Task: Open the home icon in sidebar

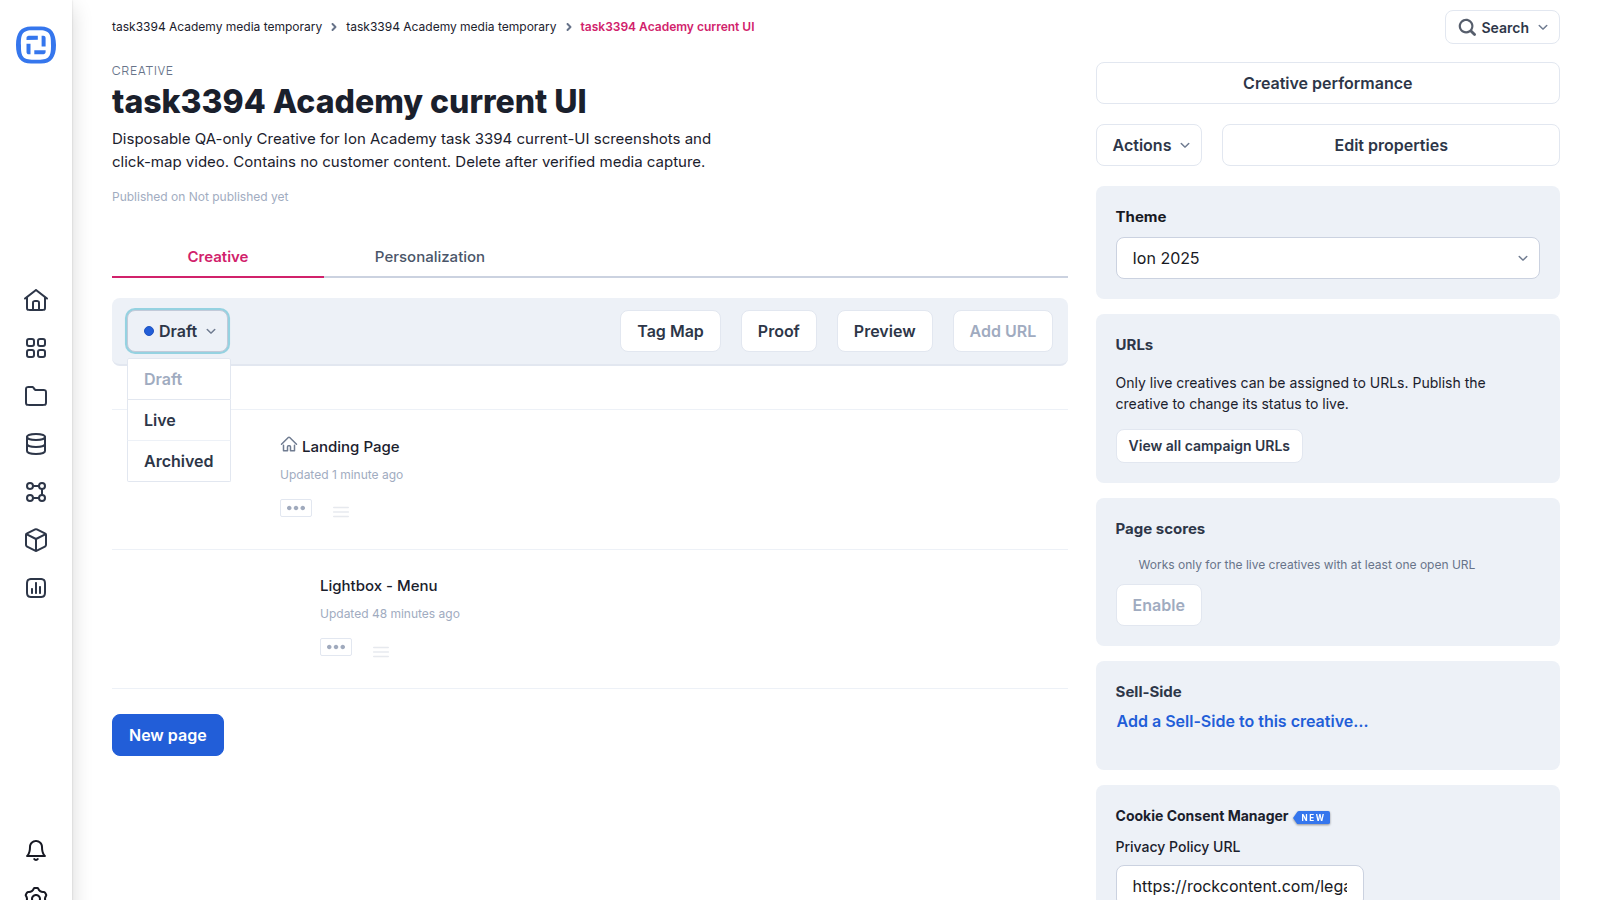Action: click(x=36, y=300)
